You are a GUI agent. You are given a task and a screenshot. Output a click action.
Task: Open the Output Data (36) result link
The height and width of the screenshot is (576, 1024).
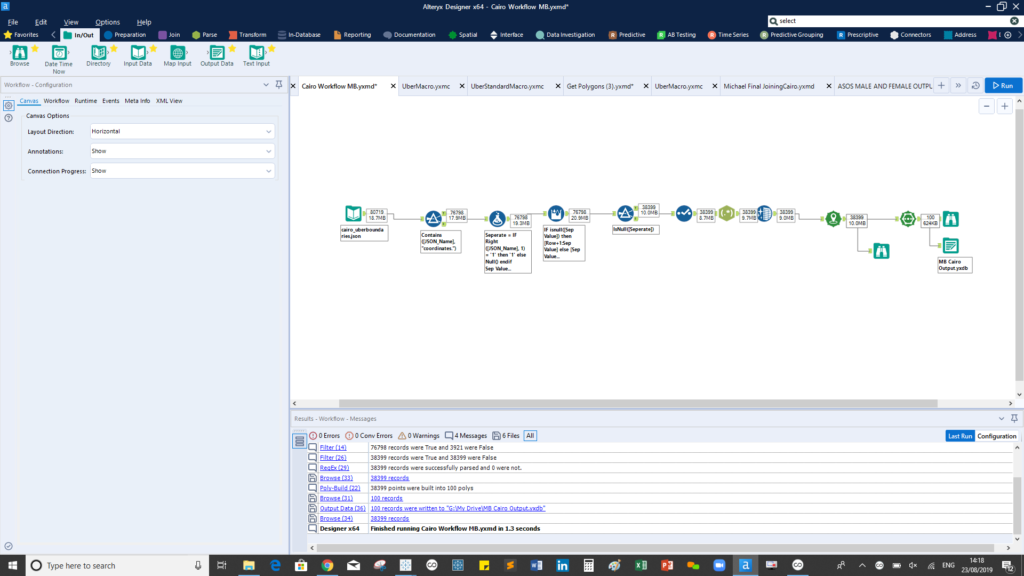(341, 508)
